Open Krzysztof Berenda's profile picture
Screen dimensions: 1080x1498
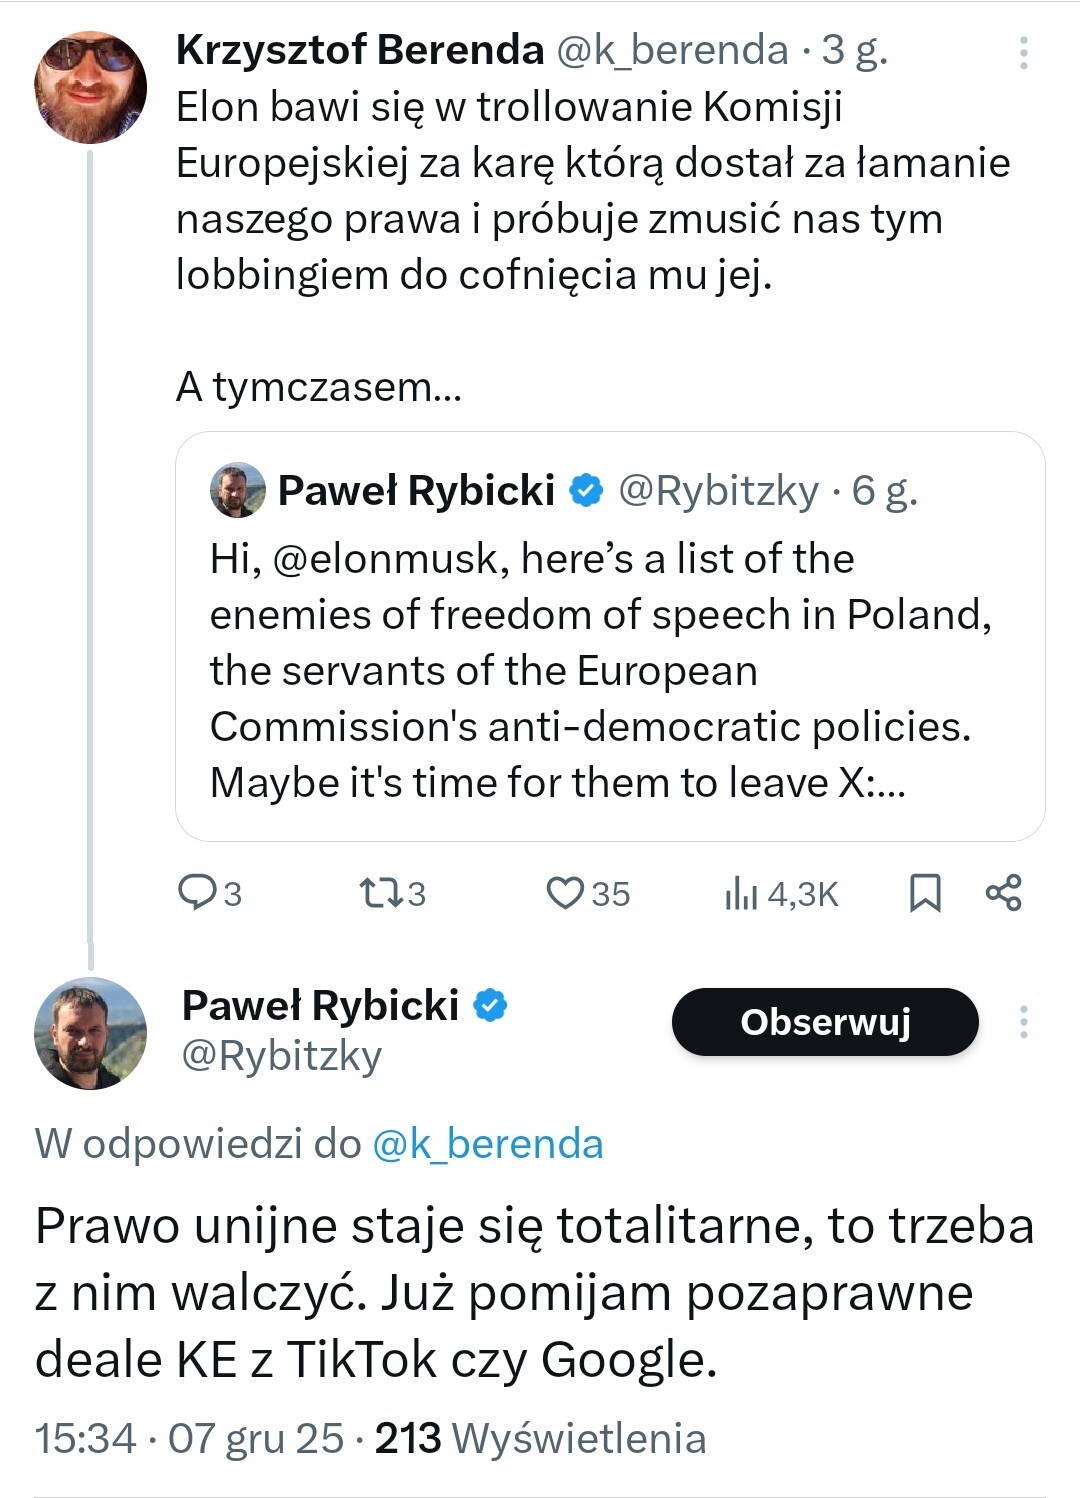[x=90, y=87]
